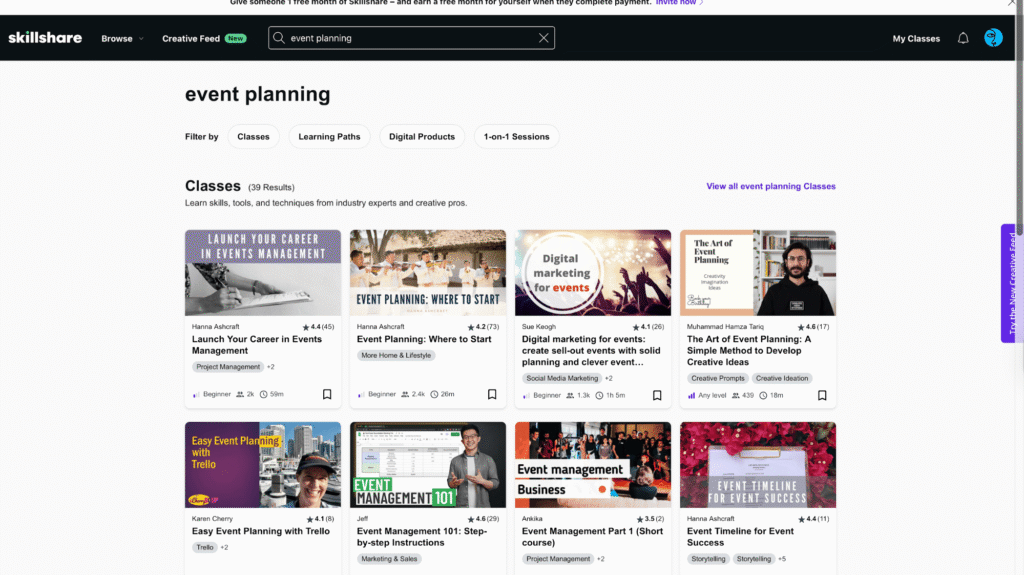Click the 2.4k students icon
This screenshot has height=575, width=1024.
405,394
